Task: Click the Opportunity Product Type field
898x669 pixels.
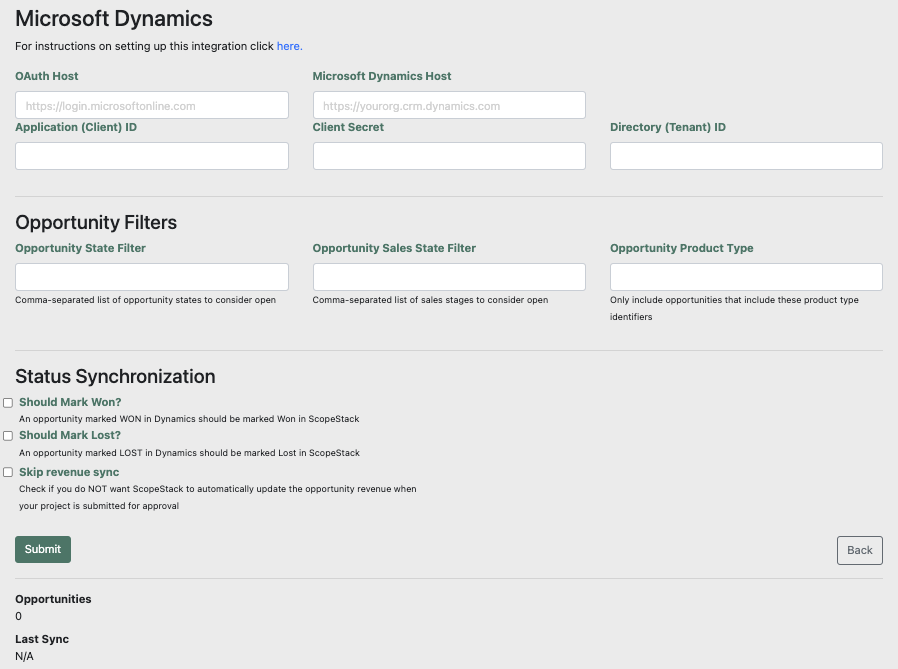Action: point(745,276)
